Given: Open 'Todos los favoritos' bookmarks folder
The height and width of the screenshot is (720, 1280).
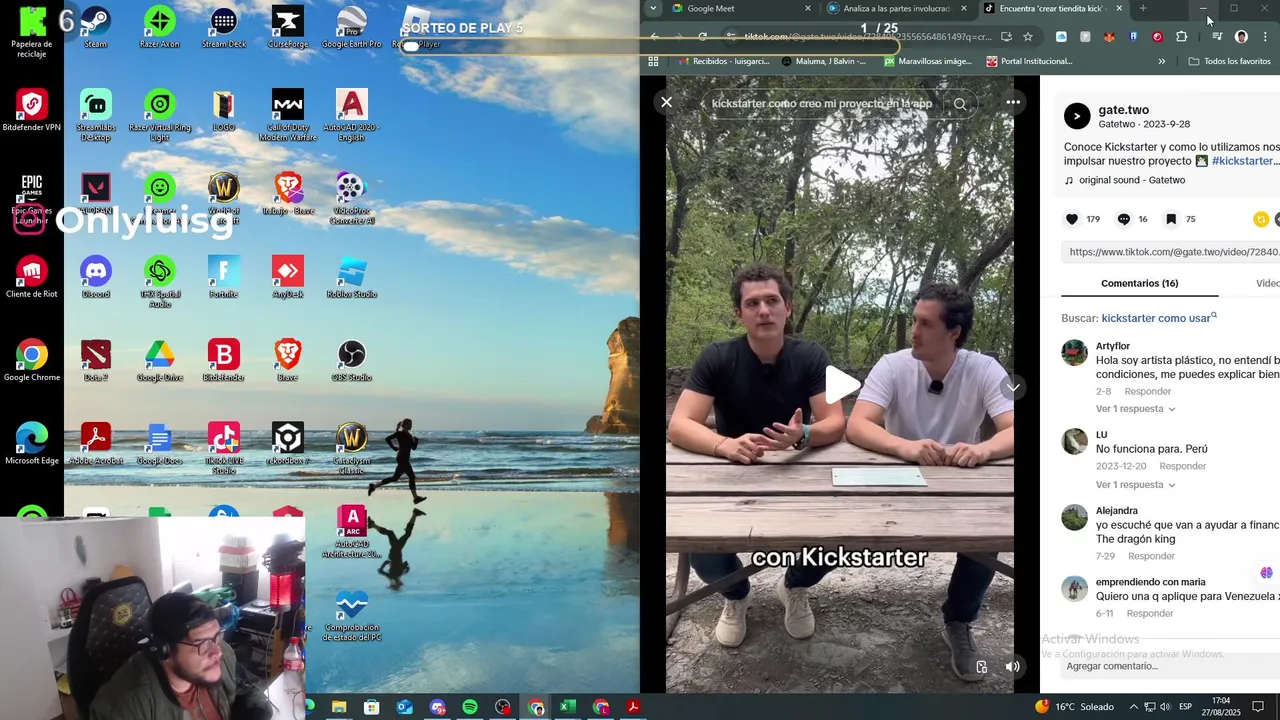Looking at the screenshot, I should 1229,61.
